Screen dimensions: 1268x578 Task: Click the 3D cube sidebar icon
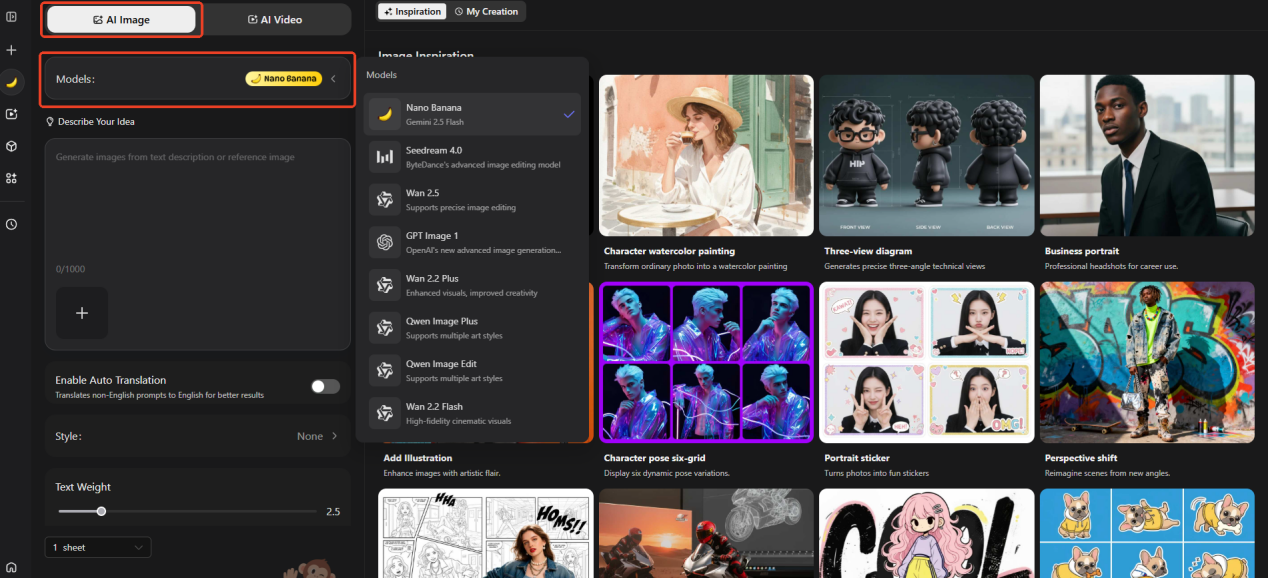pos(11,146)
